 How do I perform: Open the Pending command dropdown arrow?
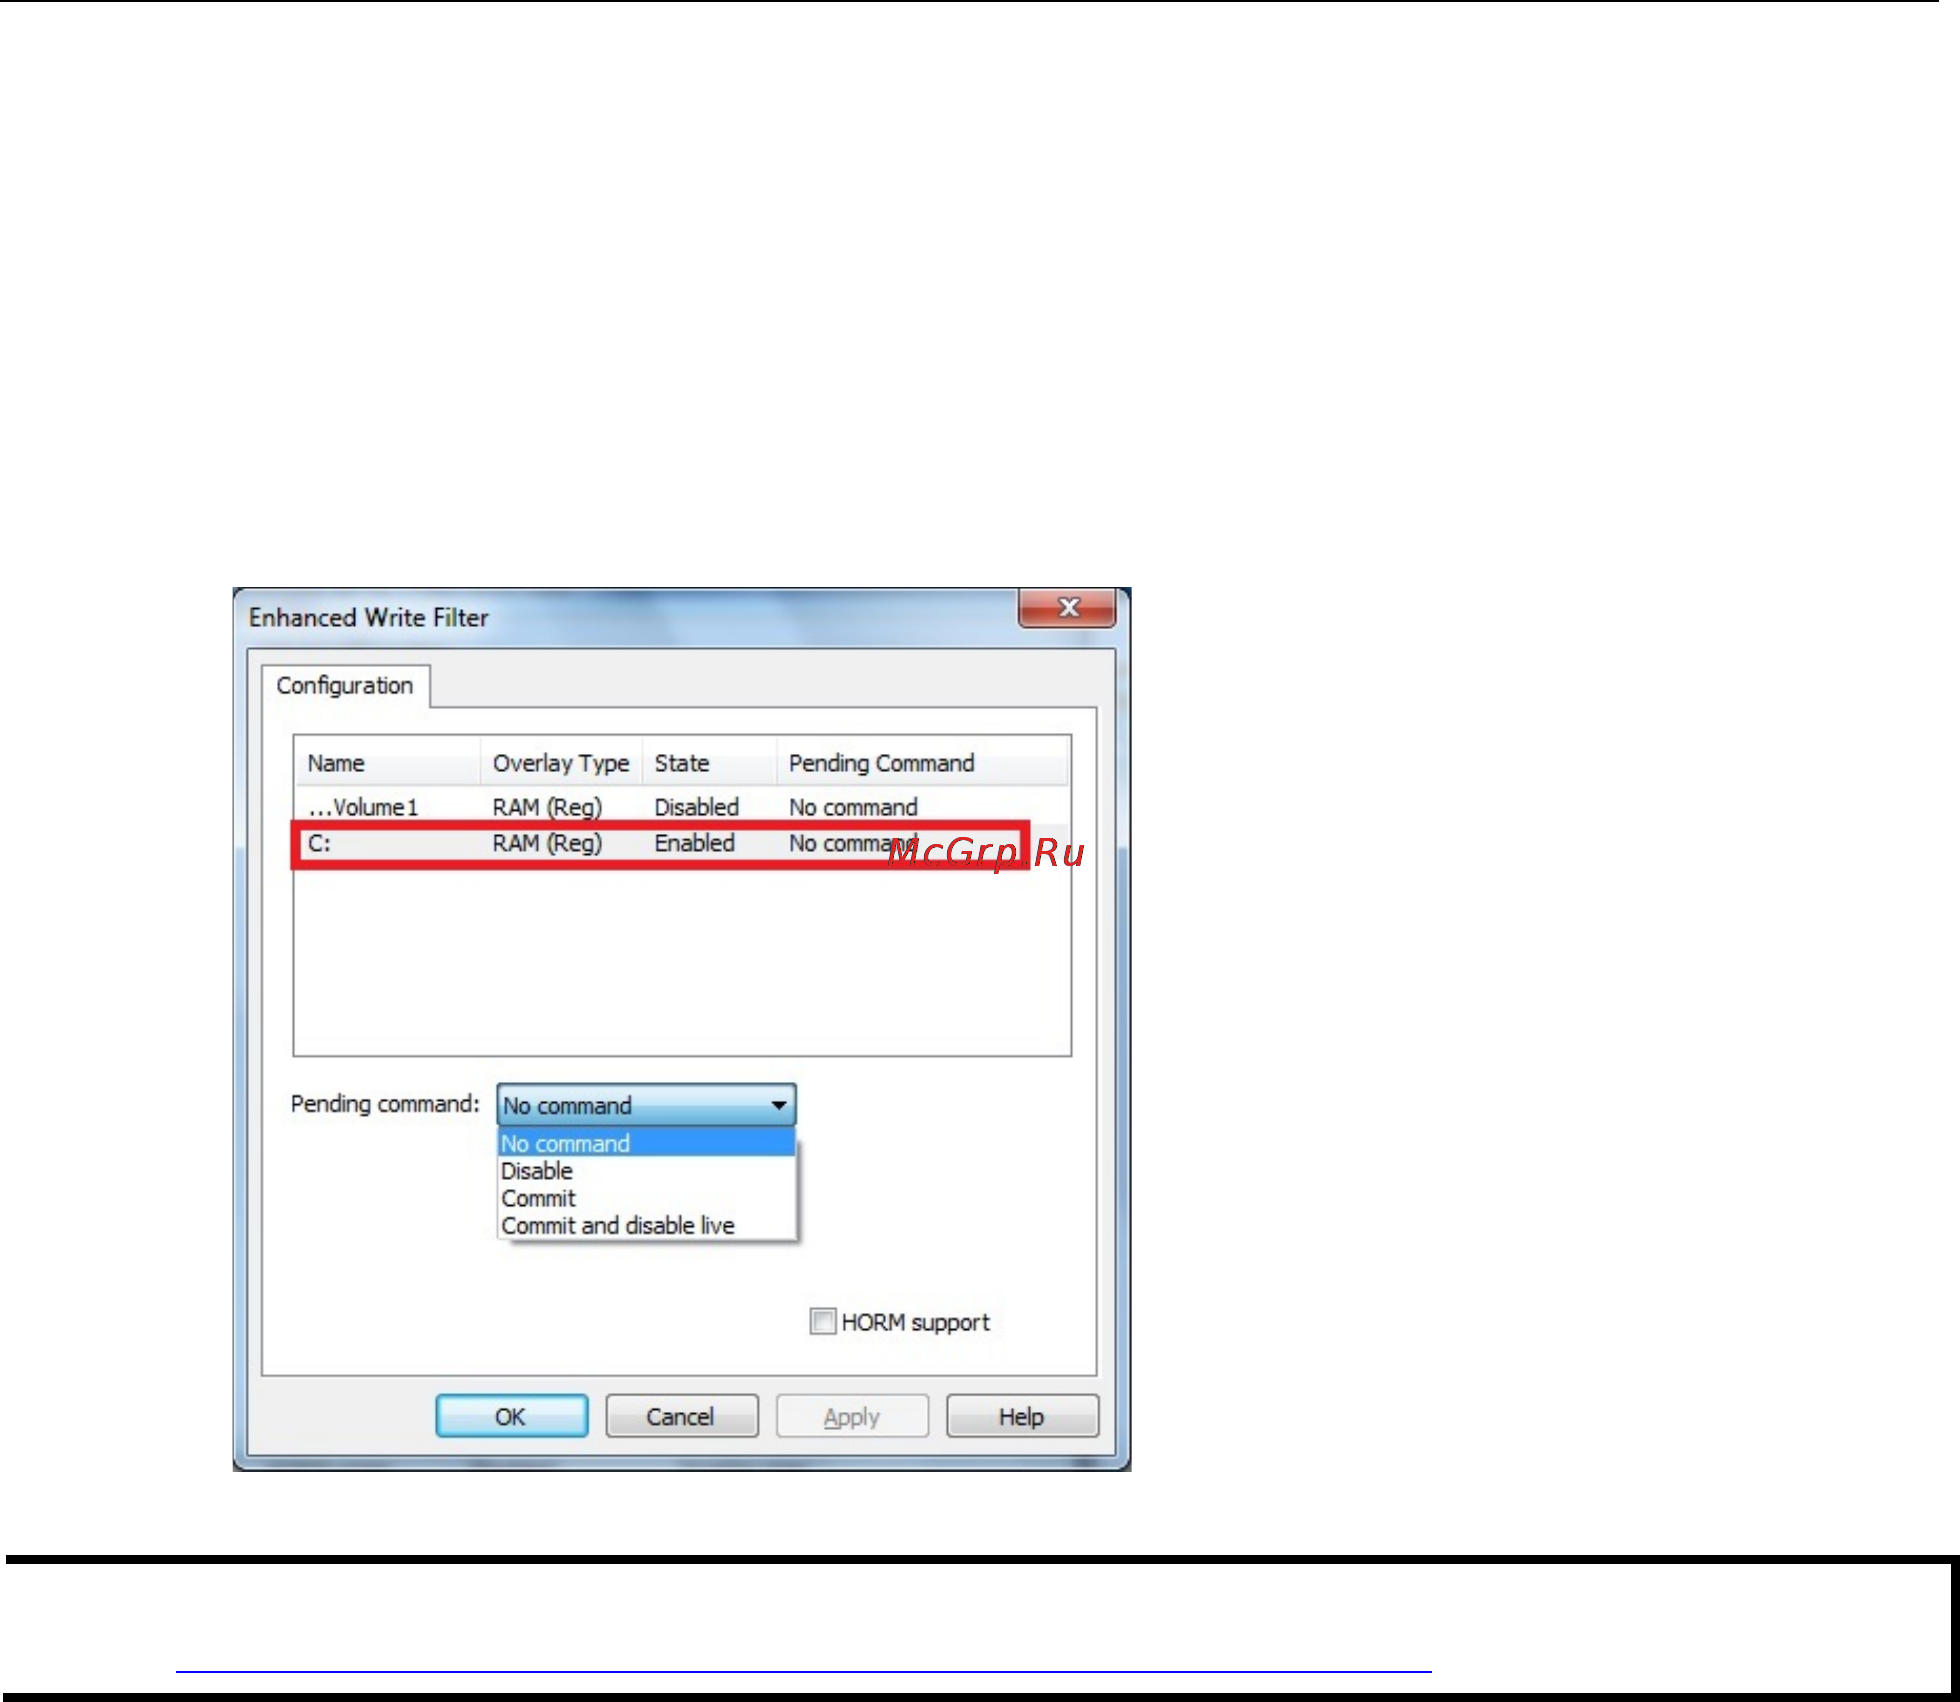779,1105
